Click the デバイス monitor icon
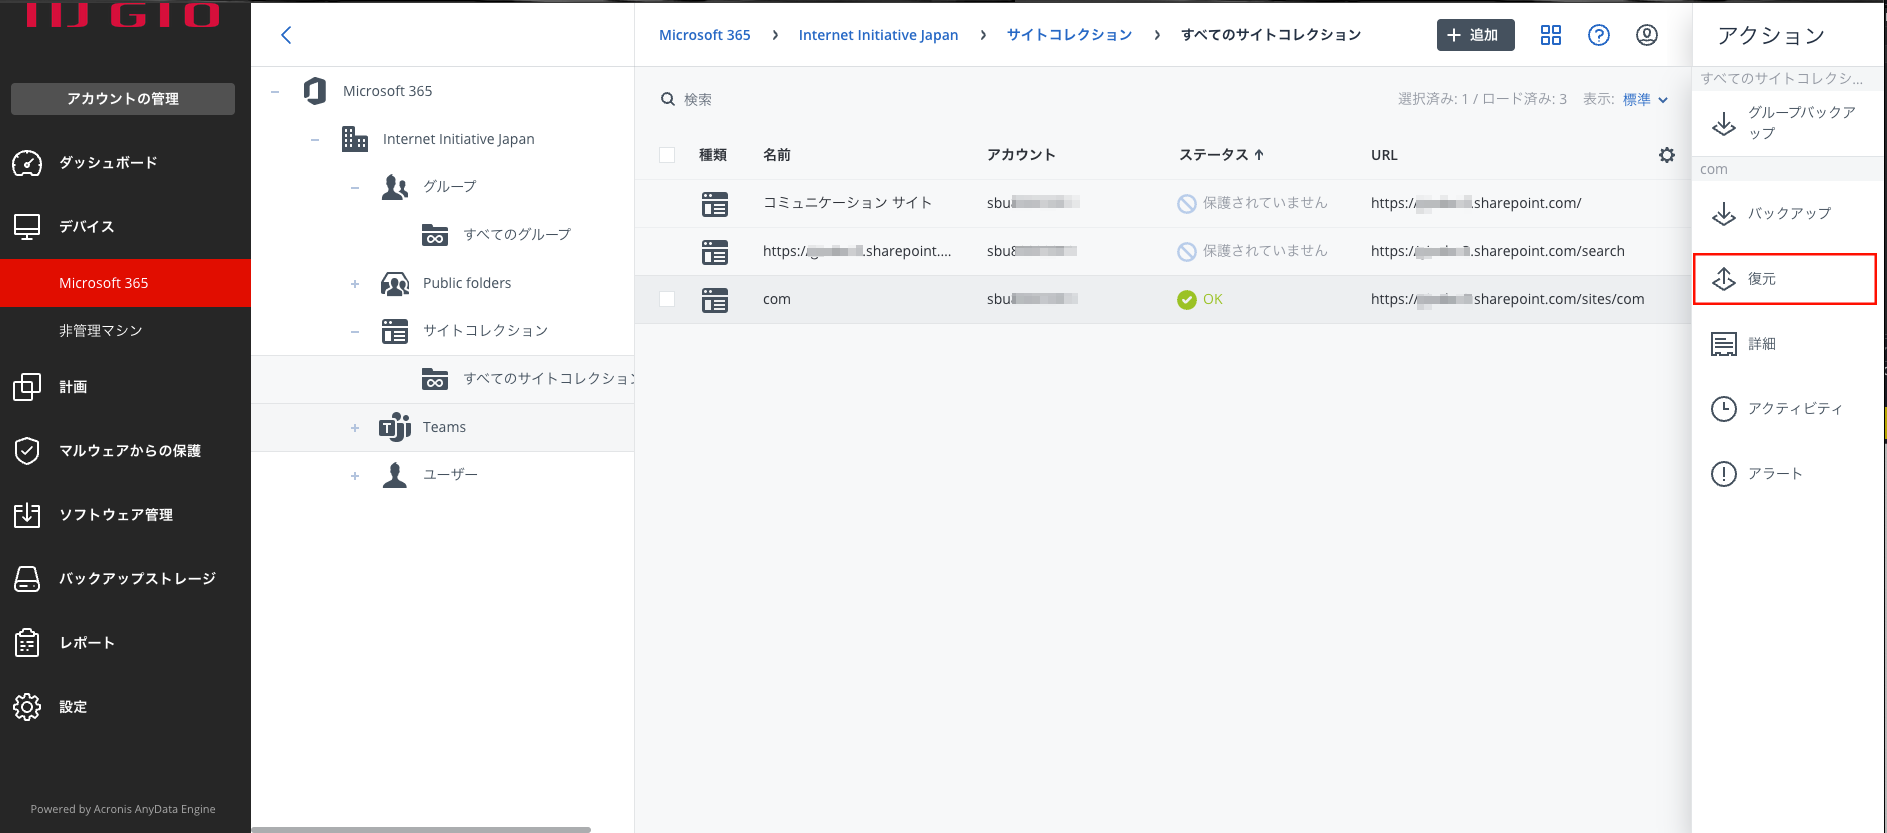This screenshot has width=1887, height=833. tap(27, 227)
